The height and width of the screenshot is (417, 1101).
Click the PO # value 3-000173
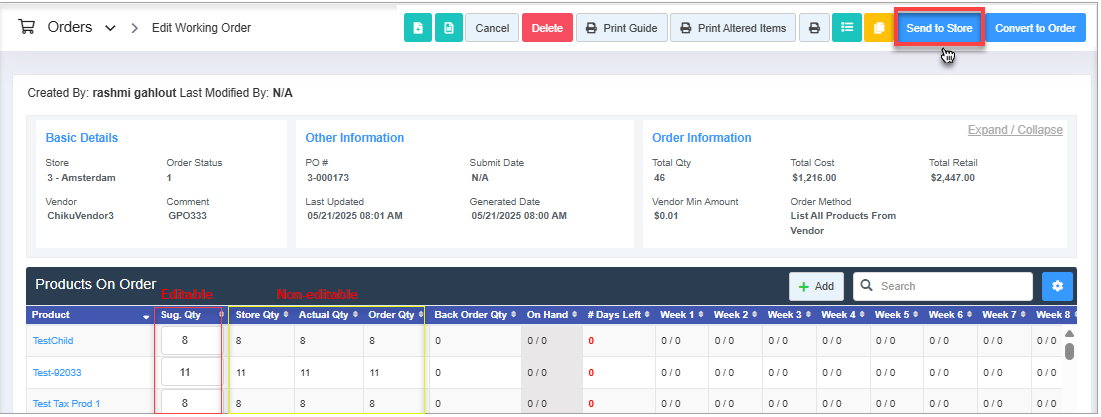[x=328, y=178]
